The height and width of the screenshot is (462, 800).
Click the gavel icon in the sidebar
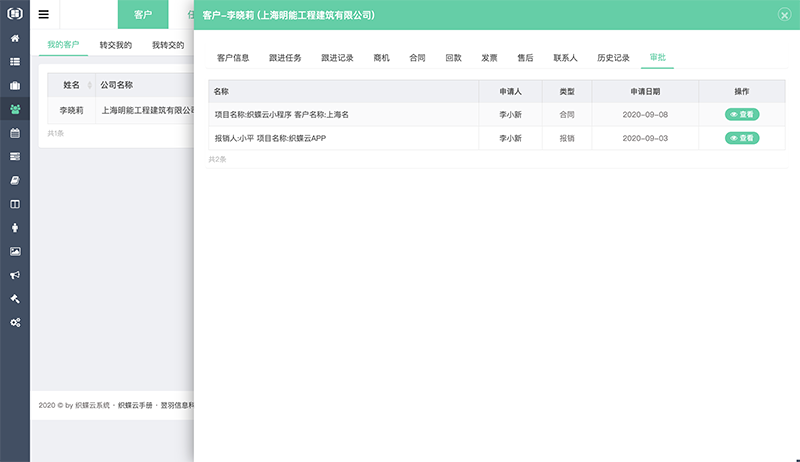(15, 299)
